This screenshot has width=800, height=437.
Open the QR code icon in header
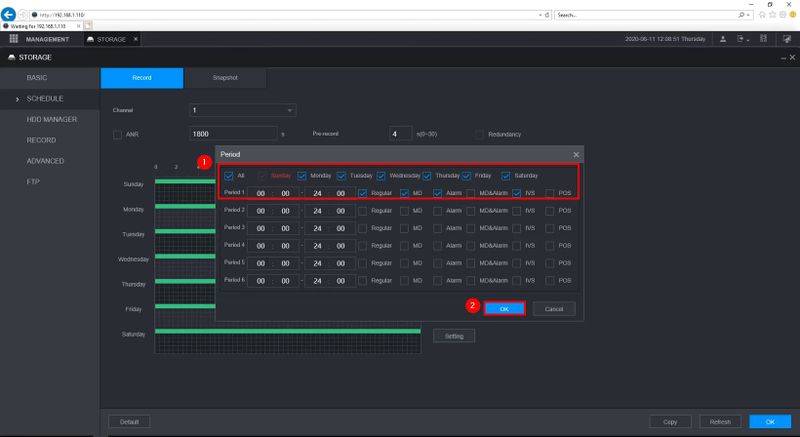tap(763, 39)
